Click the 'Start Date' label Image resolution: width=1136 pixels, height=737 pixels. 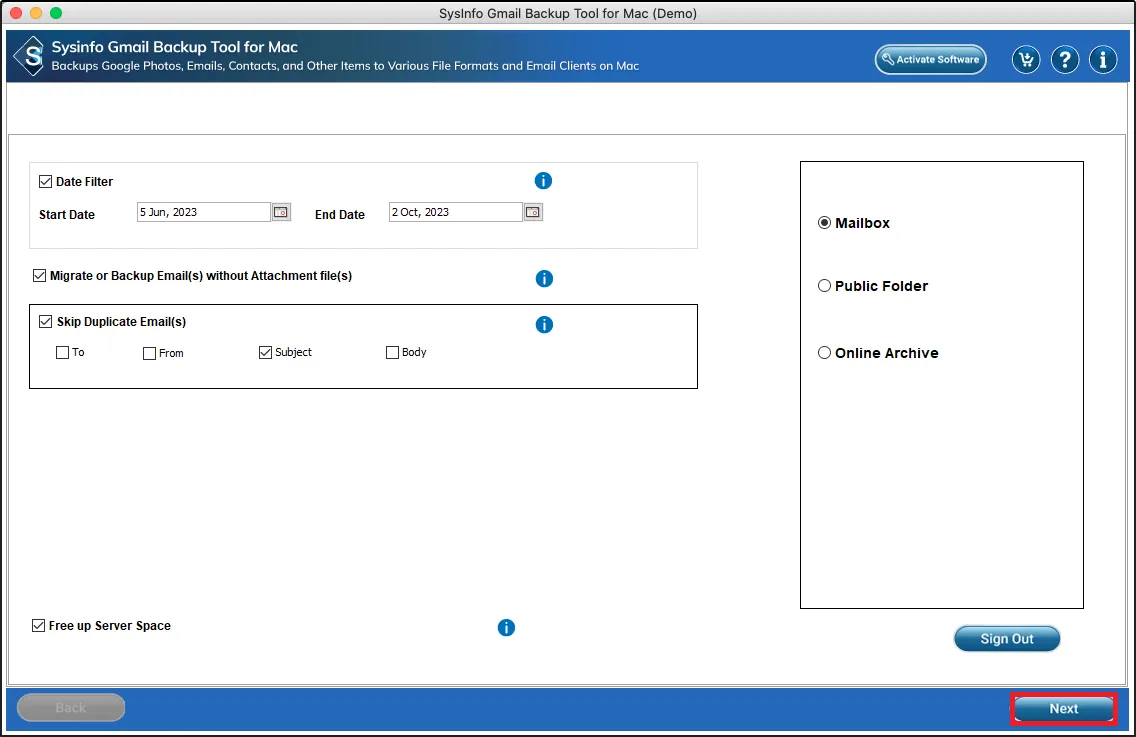[67, 215]
